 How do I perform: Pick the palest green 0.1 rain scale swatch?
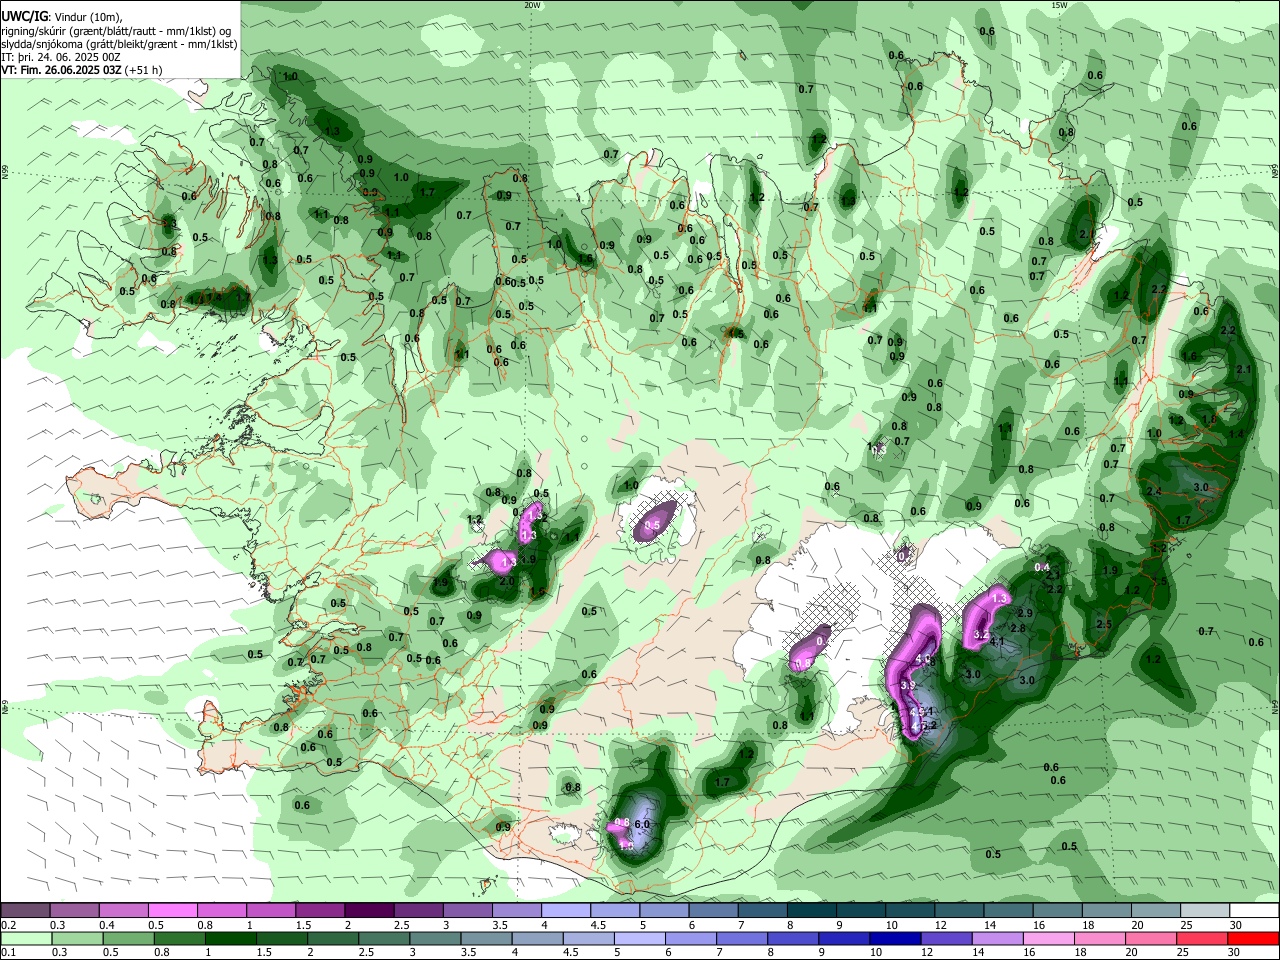click(26, 938)
